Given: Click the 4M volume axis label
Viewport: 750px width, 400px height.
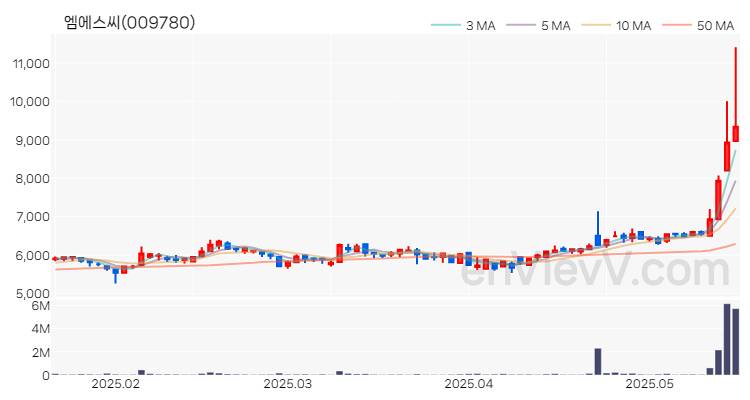Looking at the screenshot, I should 40,329.
